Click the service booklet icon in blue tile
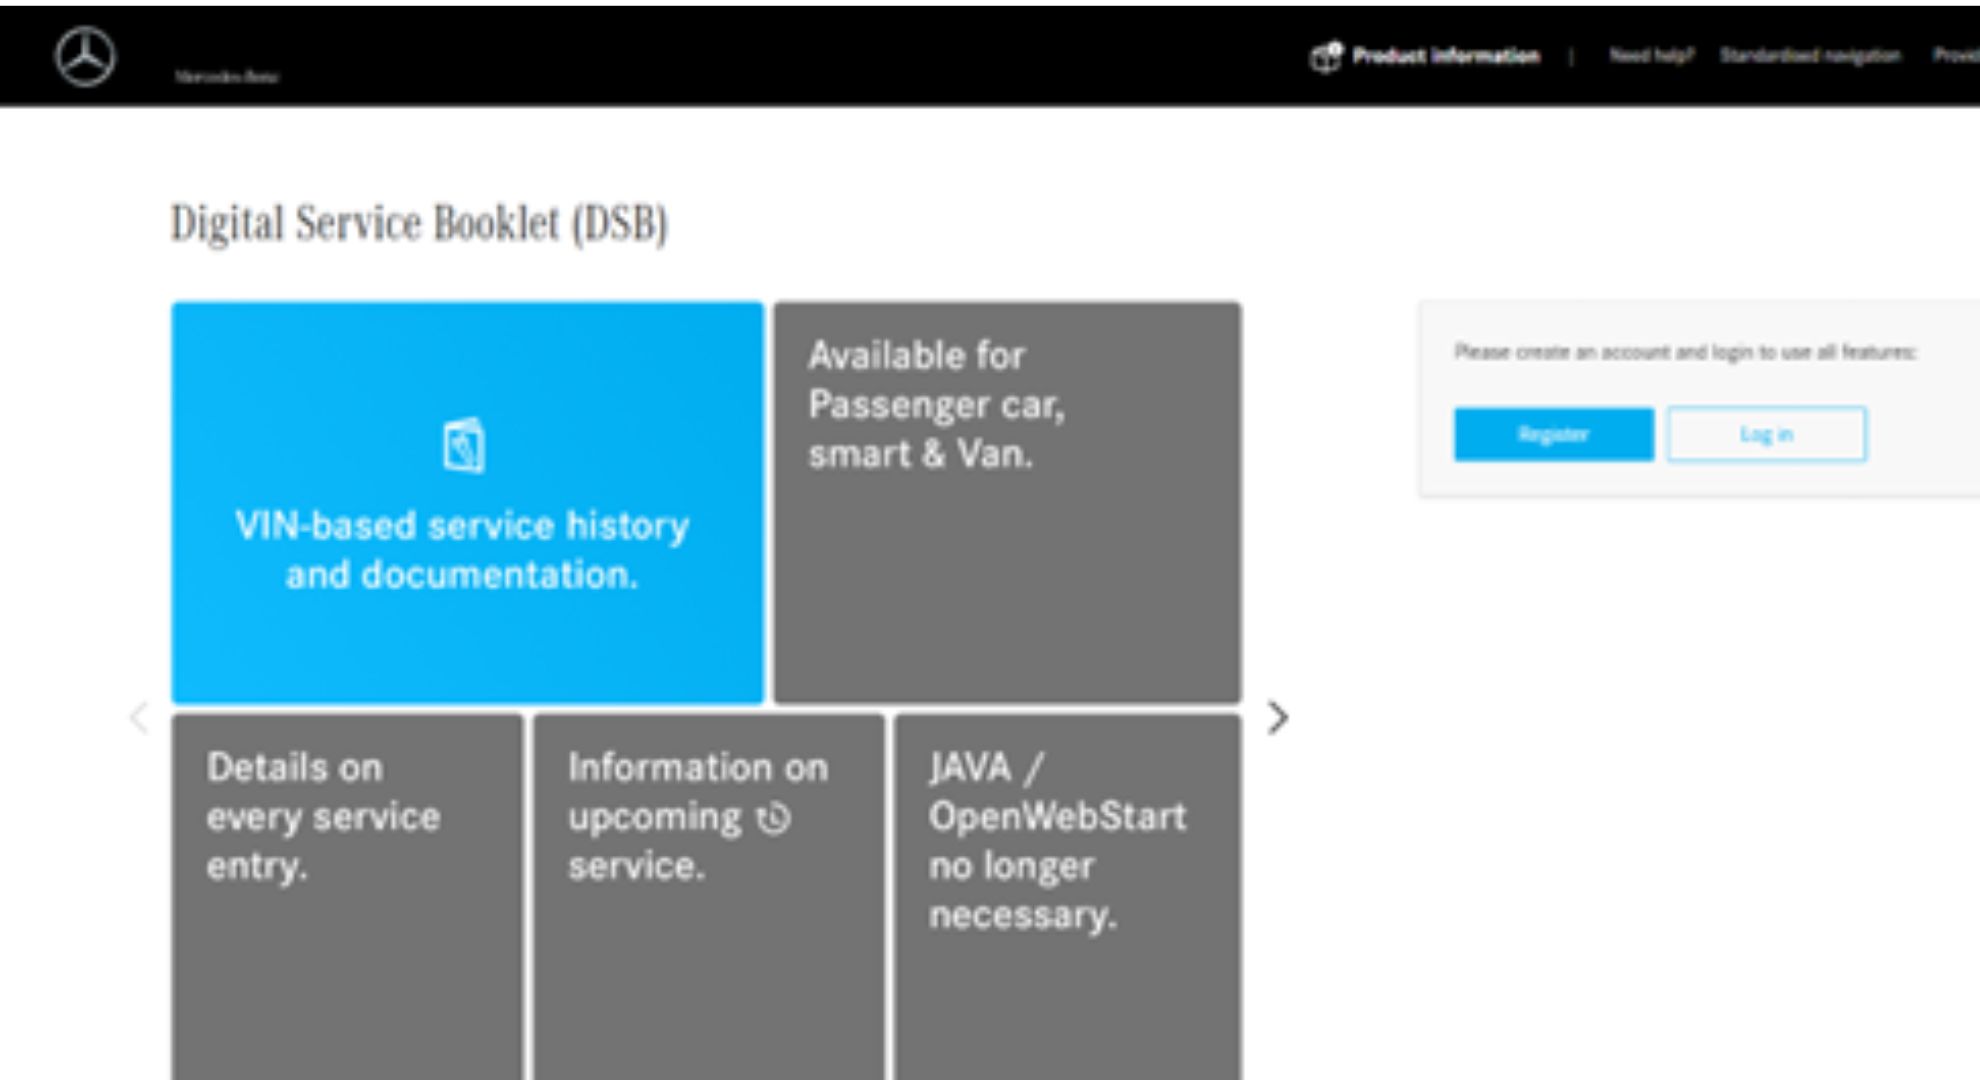Screen dimensions: 1980x1080 (x=464, y=445)
